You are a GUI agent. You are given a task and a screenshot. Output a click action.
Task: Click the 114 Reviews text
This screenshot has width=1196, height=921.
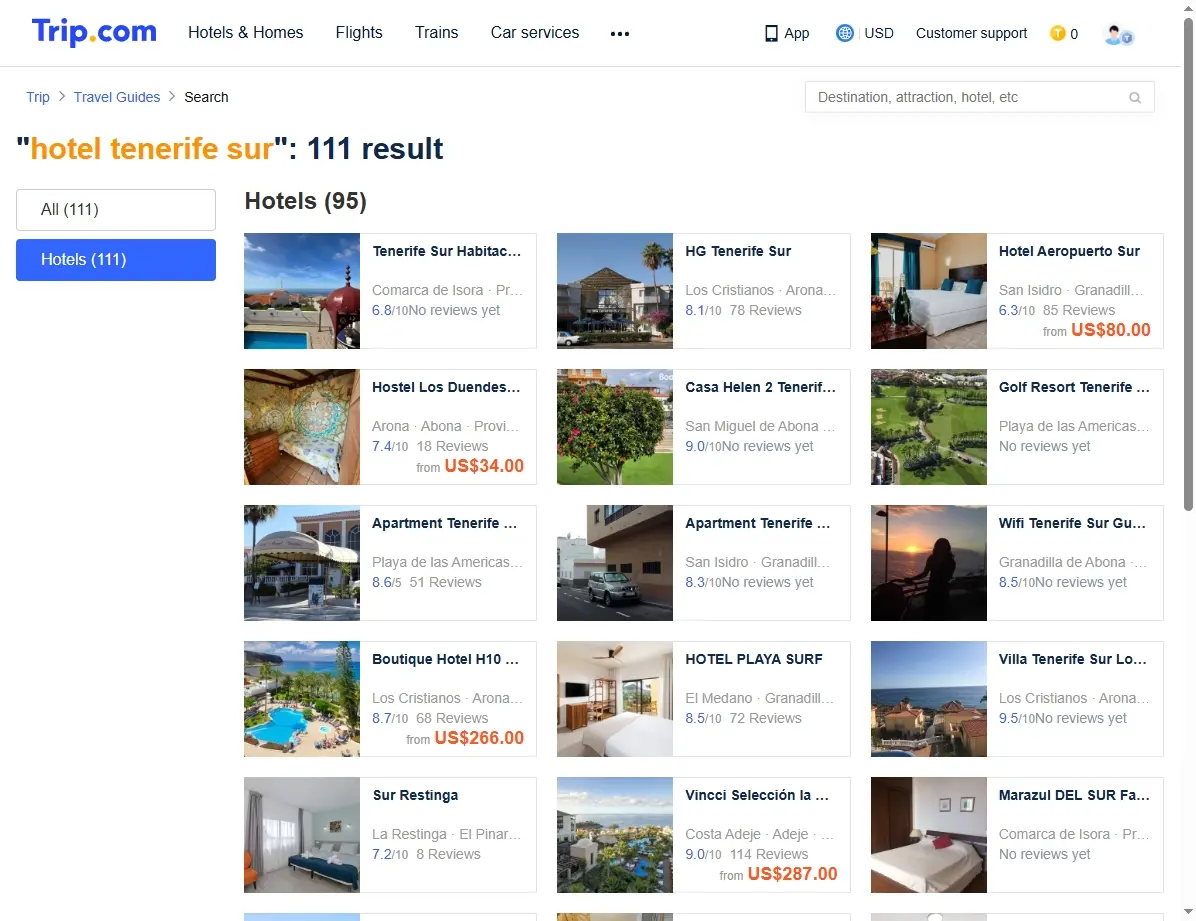(769, 854)
